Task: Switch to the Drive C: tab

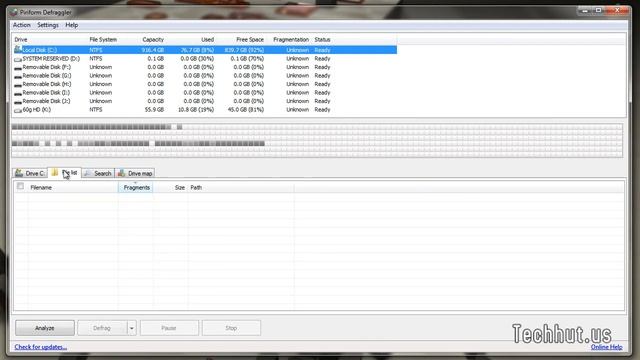Action: [30, 173]
